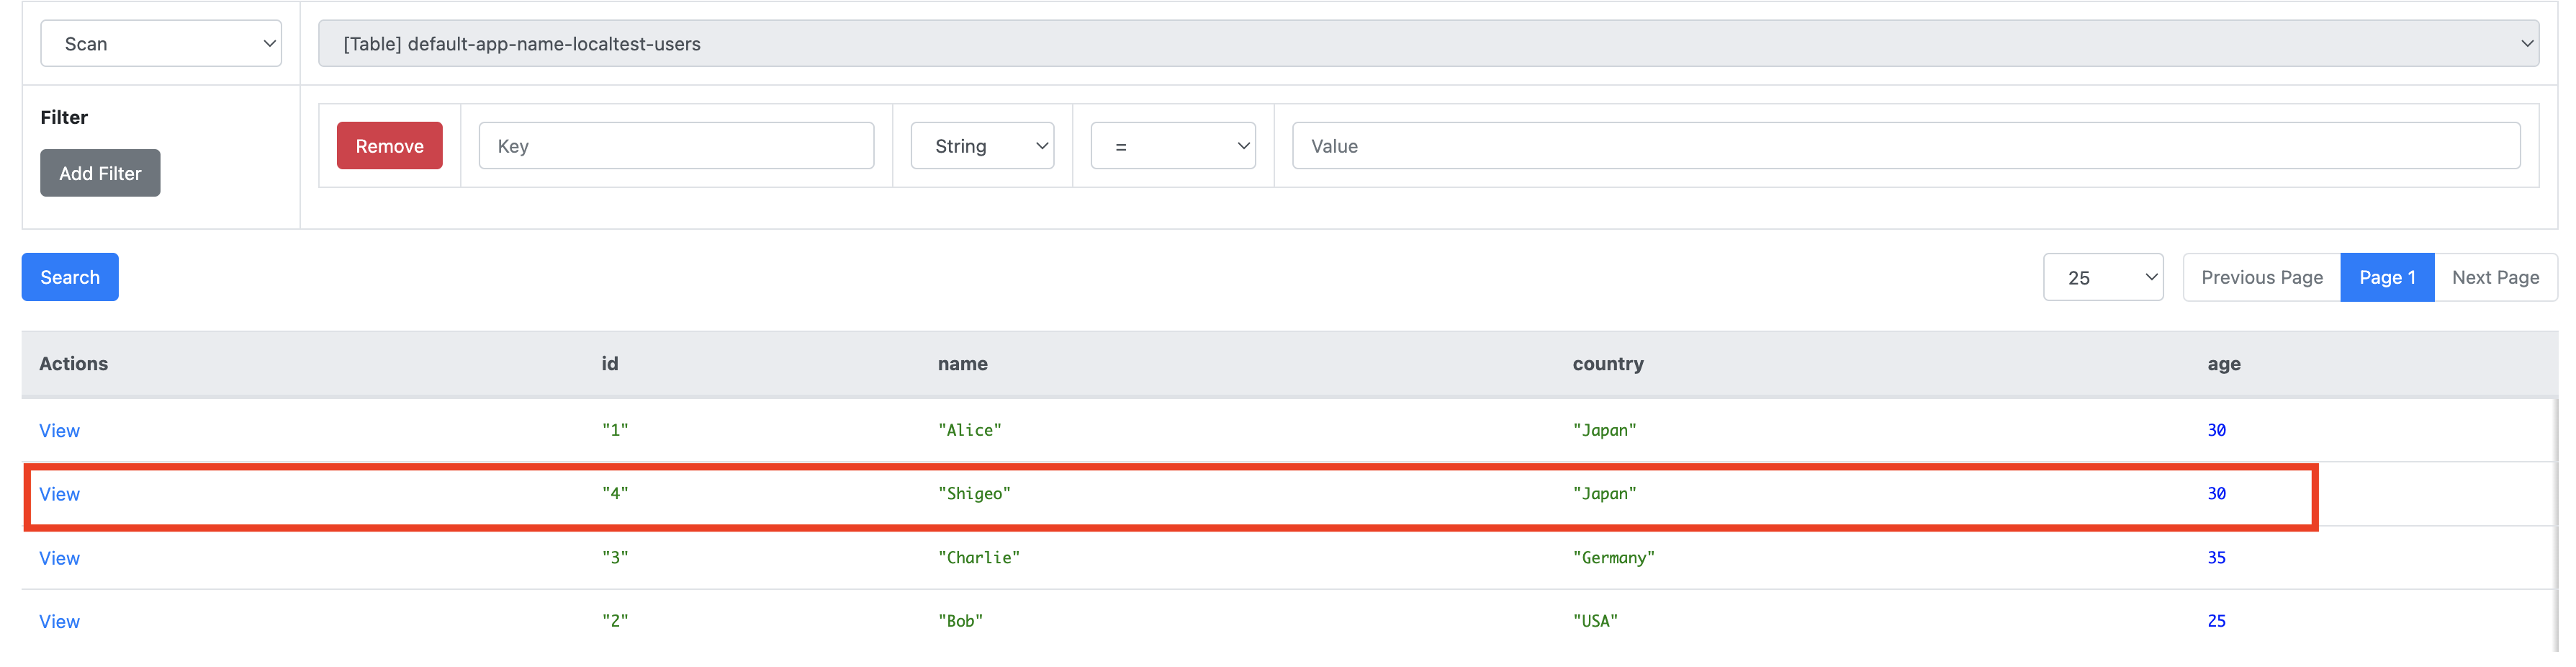Open View link for Shigeo row
2576x667 pixels.
(x=59, y=494)
